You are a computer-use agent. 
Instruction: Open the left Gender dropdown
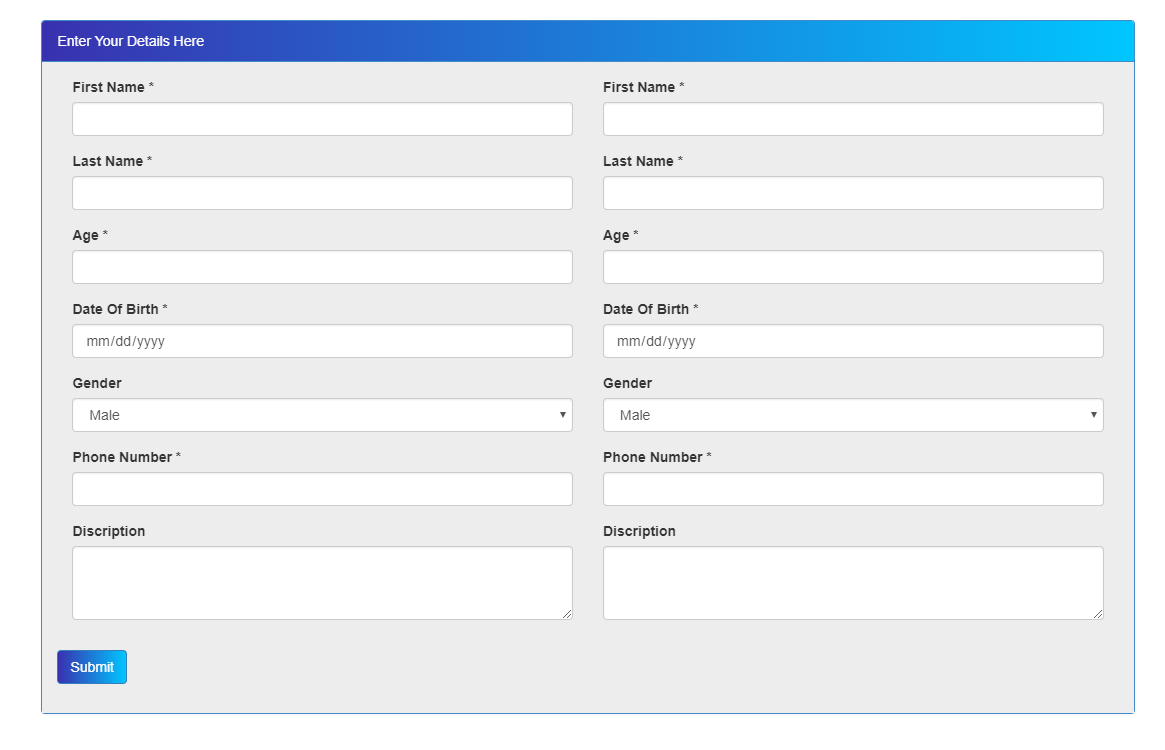coord(321,414)
